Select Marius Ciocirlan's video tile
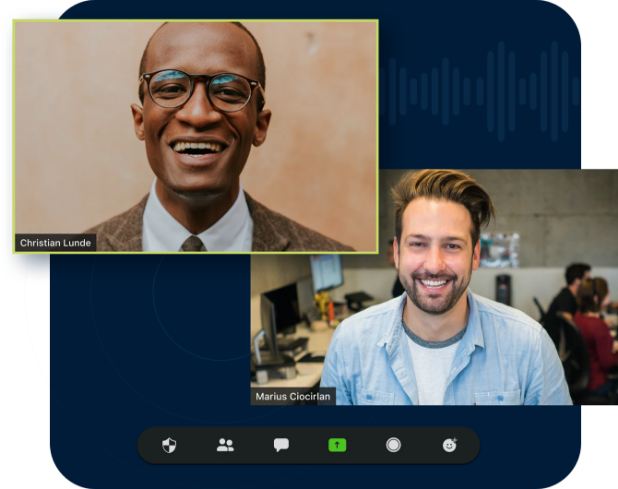Image resolution: width=618 pixels, height=489 pixels. pyautogui.click(x=434, y=287)
